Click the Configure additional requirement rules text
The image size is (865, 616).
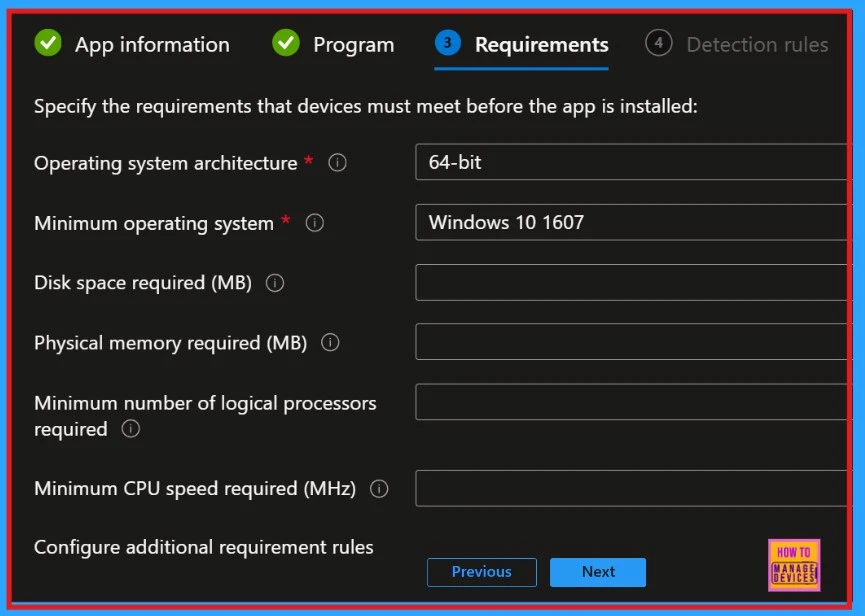pos(204,548)
